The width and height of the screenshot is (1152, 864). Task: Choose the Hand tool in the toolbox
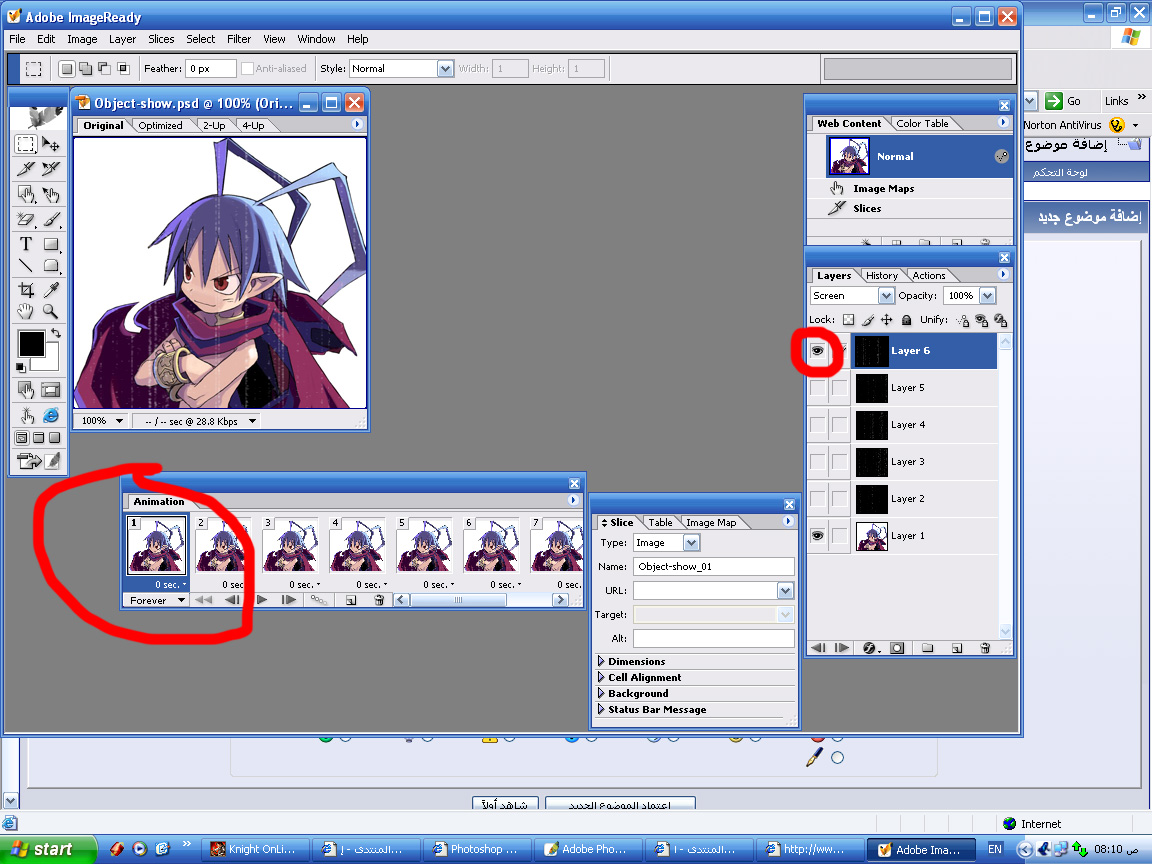click(27, 312)
